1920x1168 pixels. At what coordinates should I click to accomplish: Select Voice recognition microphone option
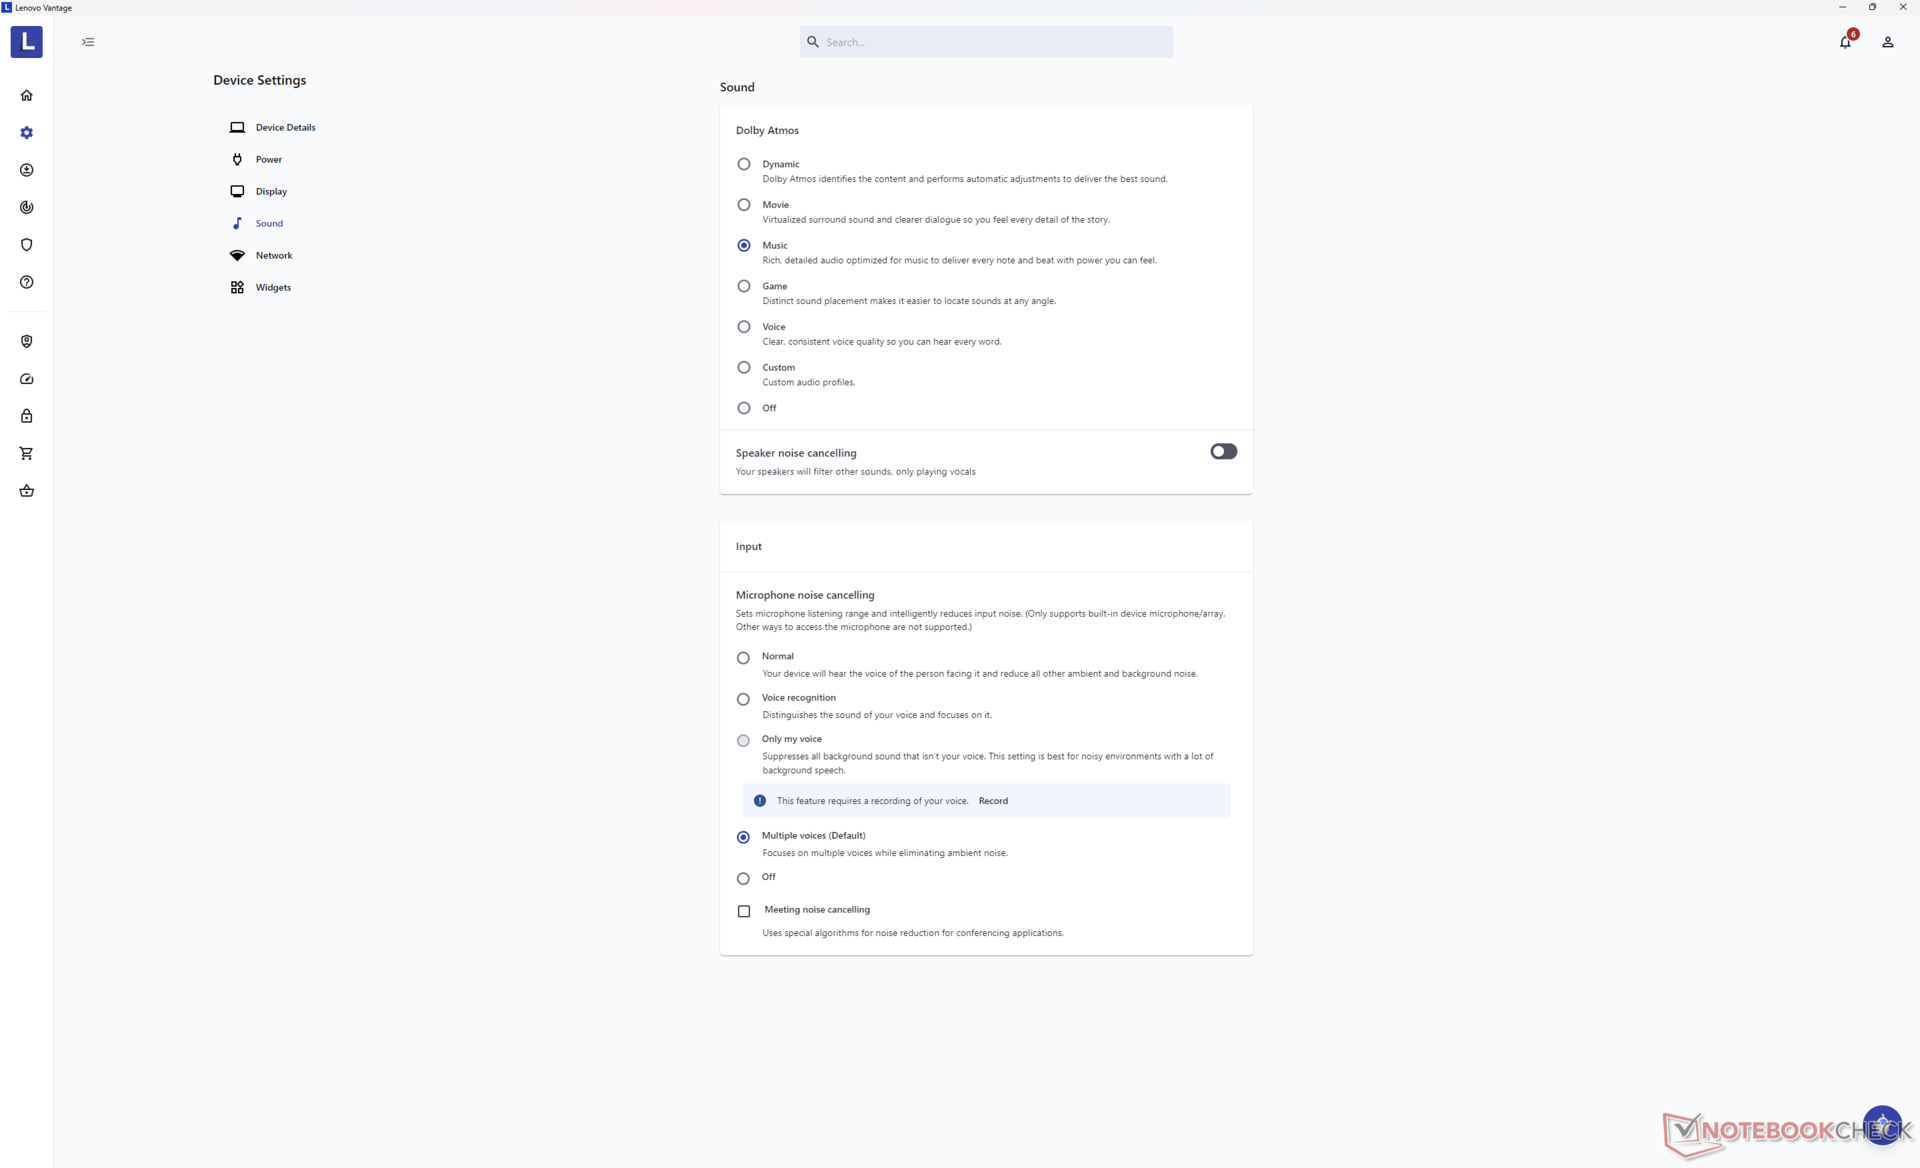pos(743,699)
